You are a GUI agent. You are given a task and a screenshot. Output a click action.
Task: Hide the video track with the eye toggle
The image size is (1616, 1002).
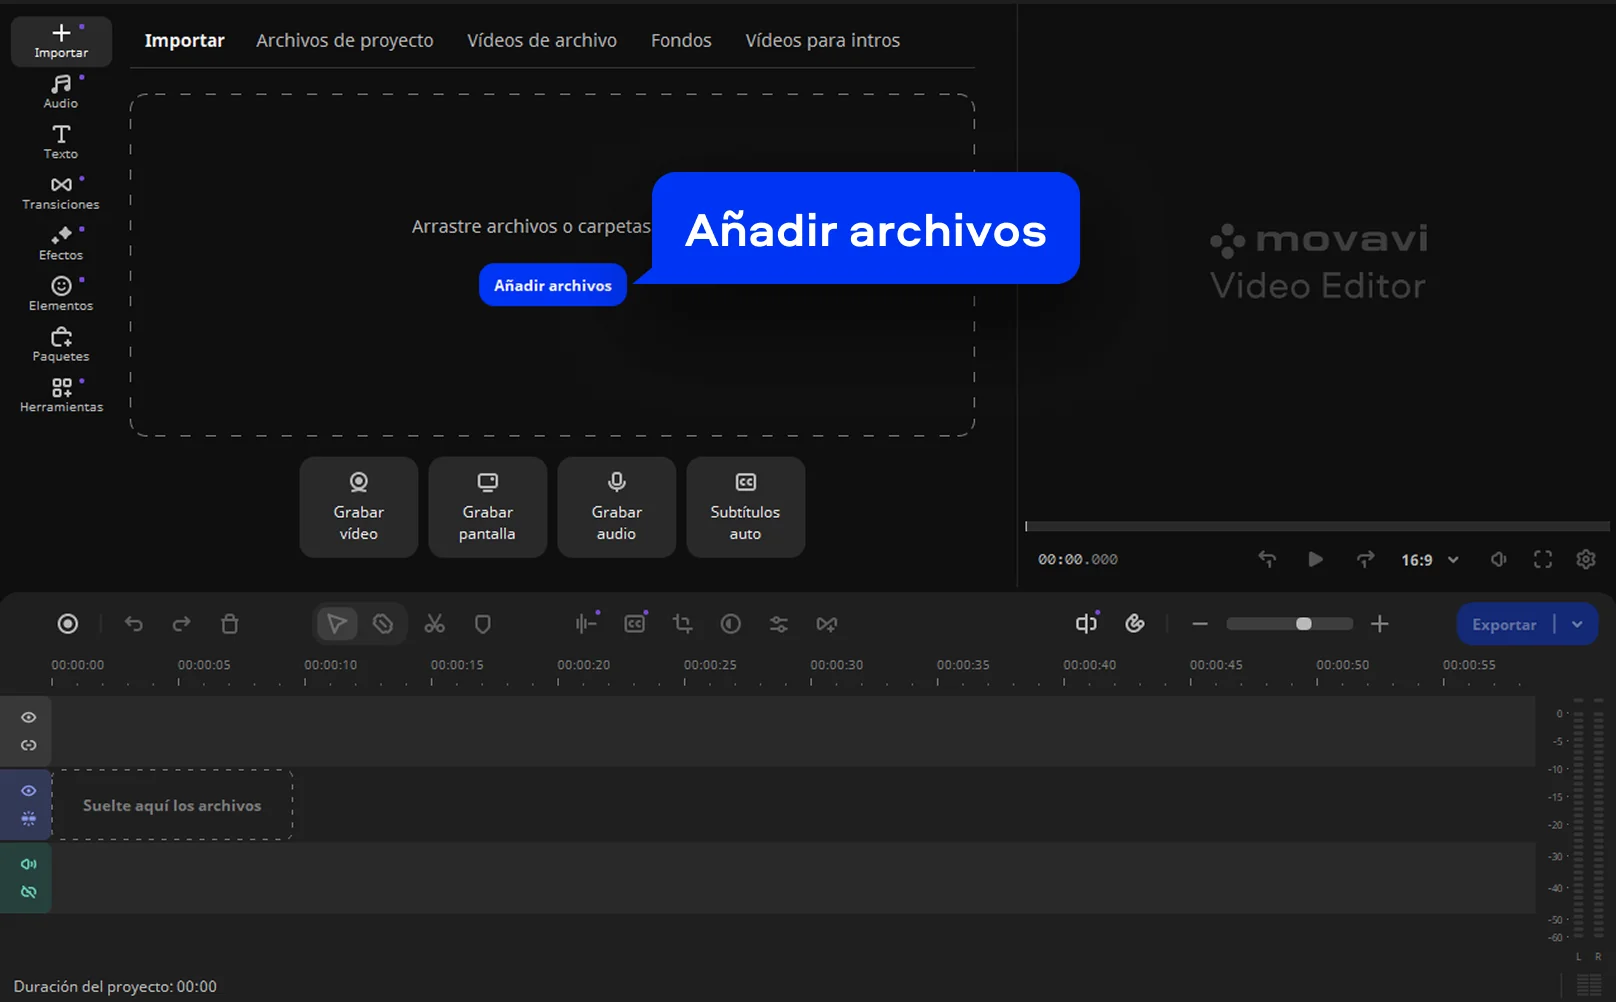point(27,791)
